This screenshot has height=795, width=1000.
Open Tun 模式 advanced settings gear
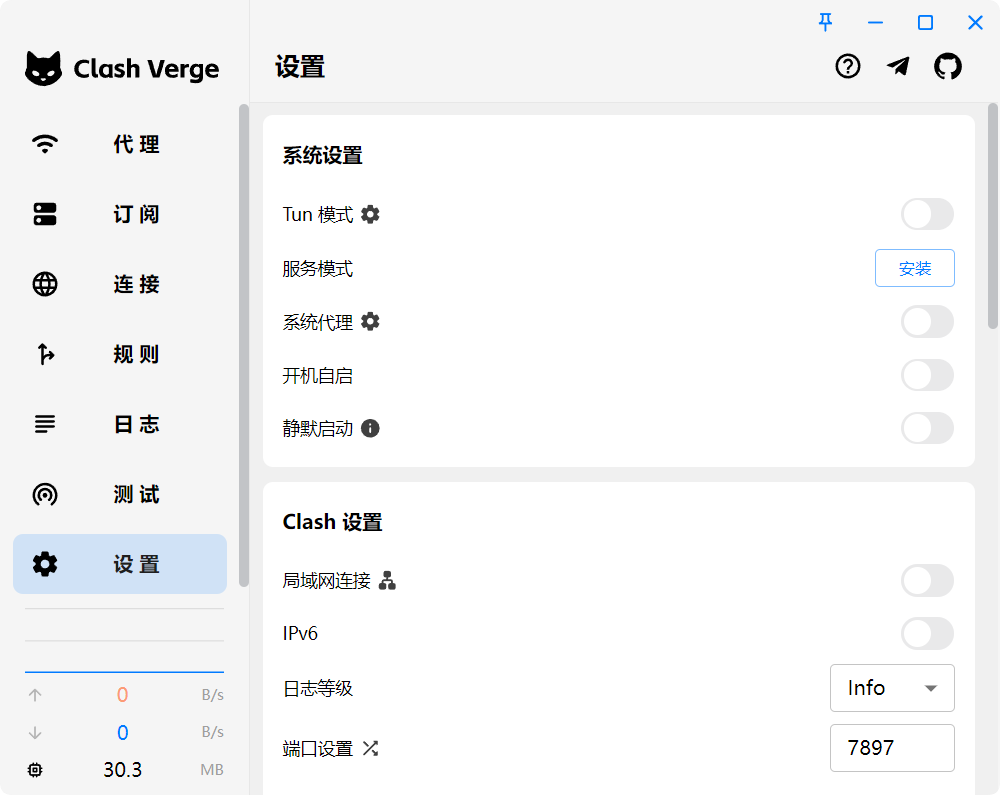pos(369,214)
